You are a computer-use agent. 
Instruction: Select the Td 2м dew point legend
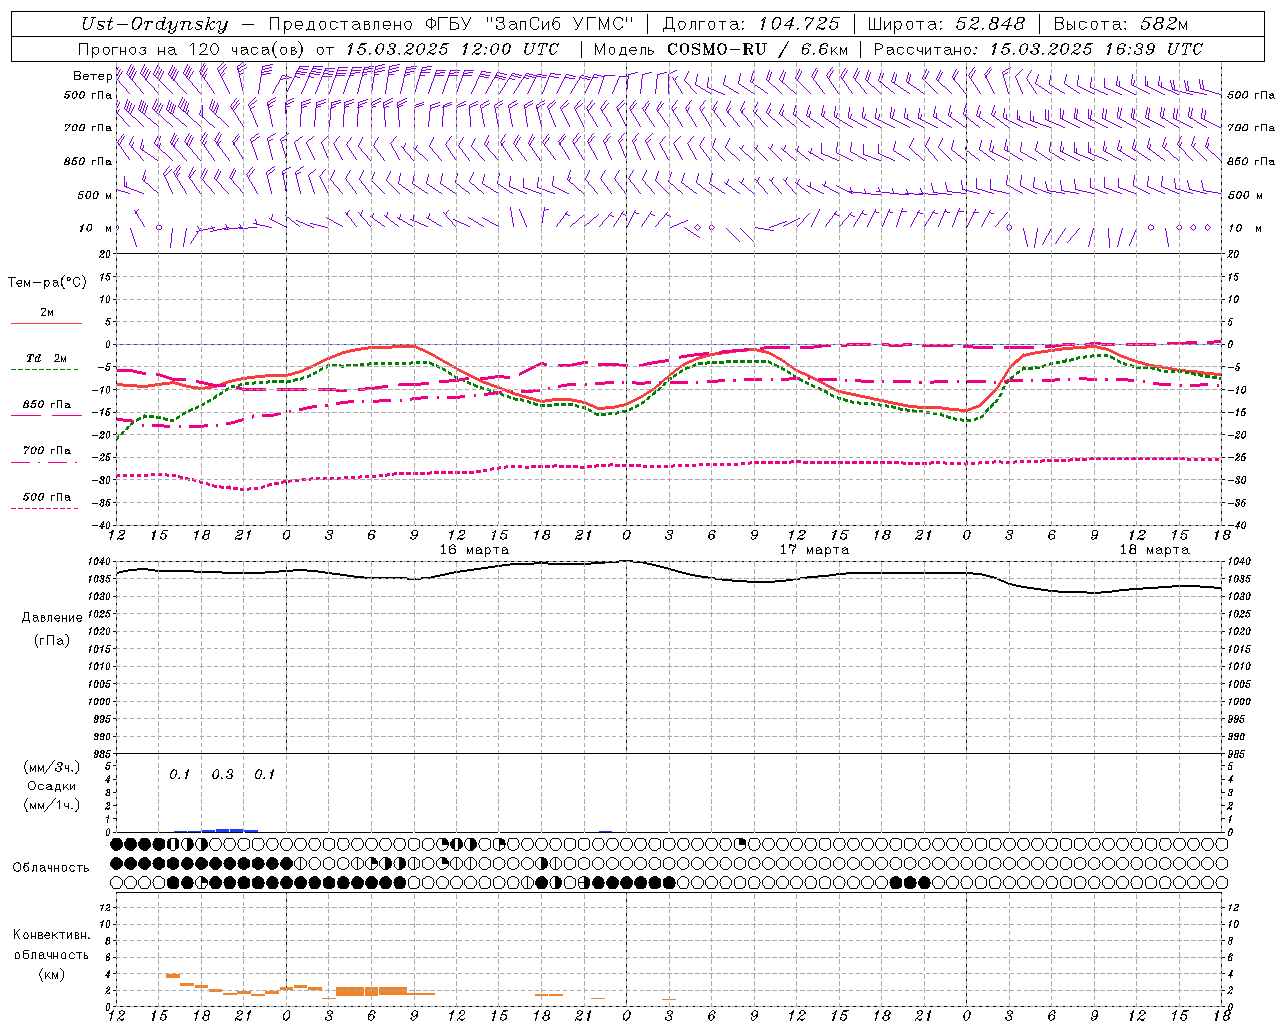pos(46,359)
